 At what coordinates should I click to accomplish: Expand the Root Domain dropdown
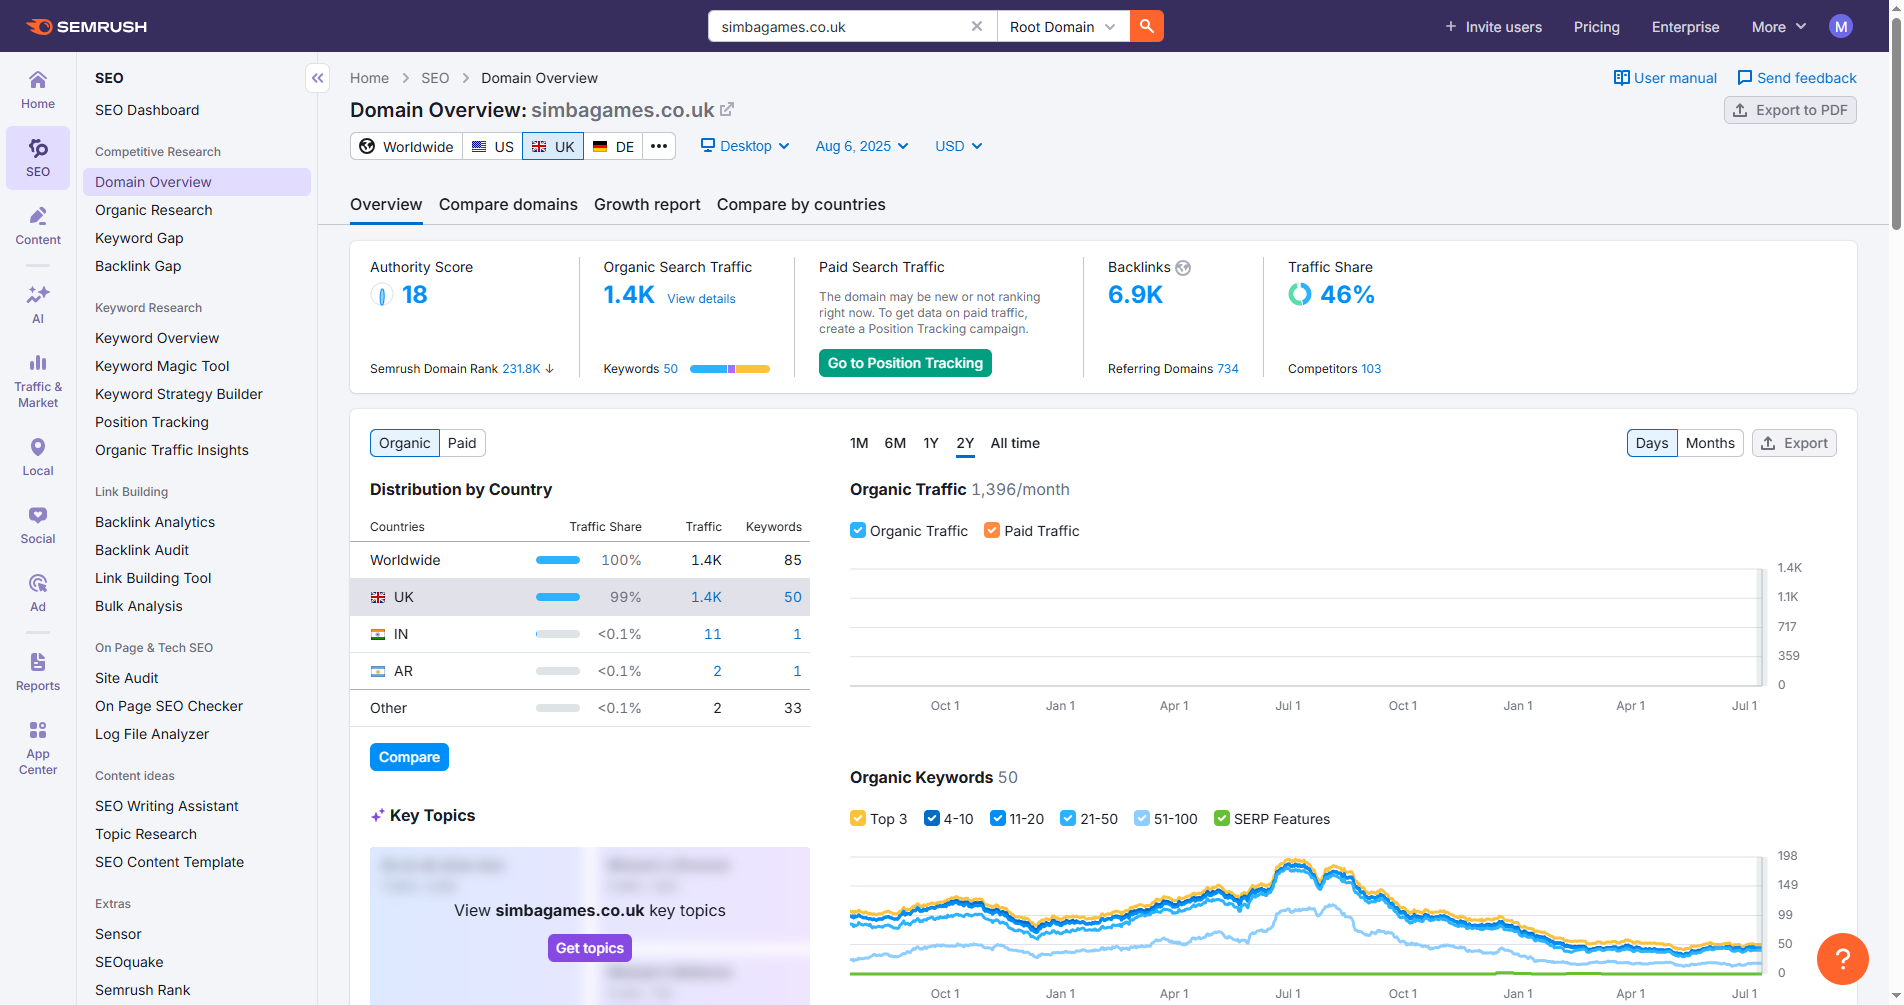1062,27
